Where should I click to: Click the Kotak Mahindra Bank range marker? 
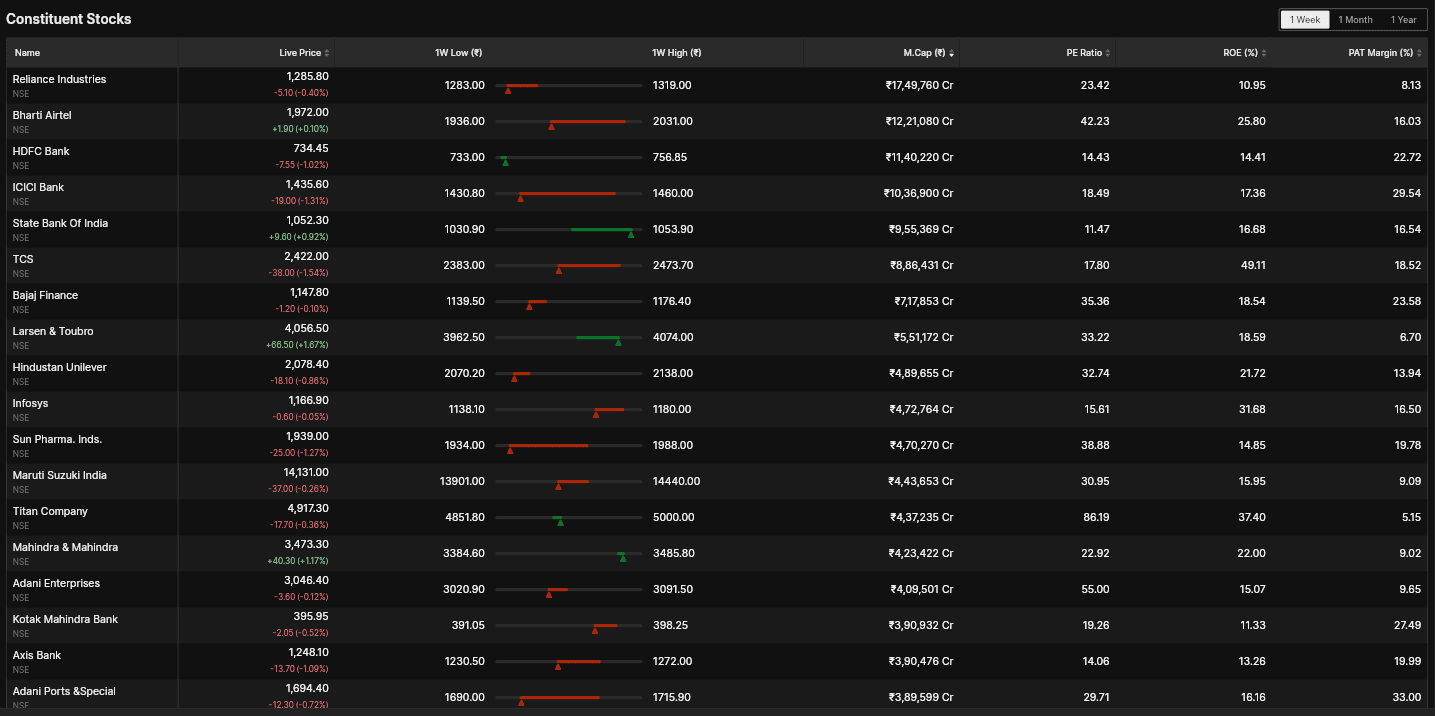pyautogui.click(x=595, y=630)
